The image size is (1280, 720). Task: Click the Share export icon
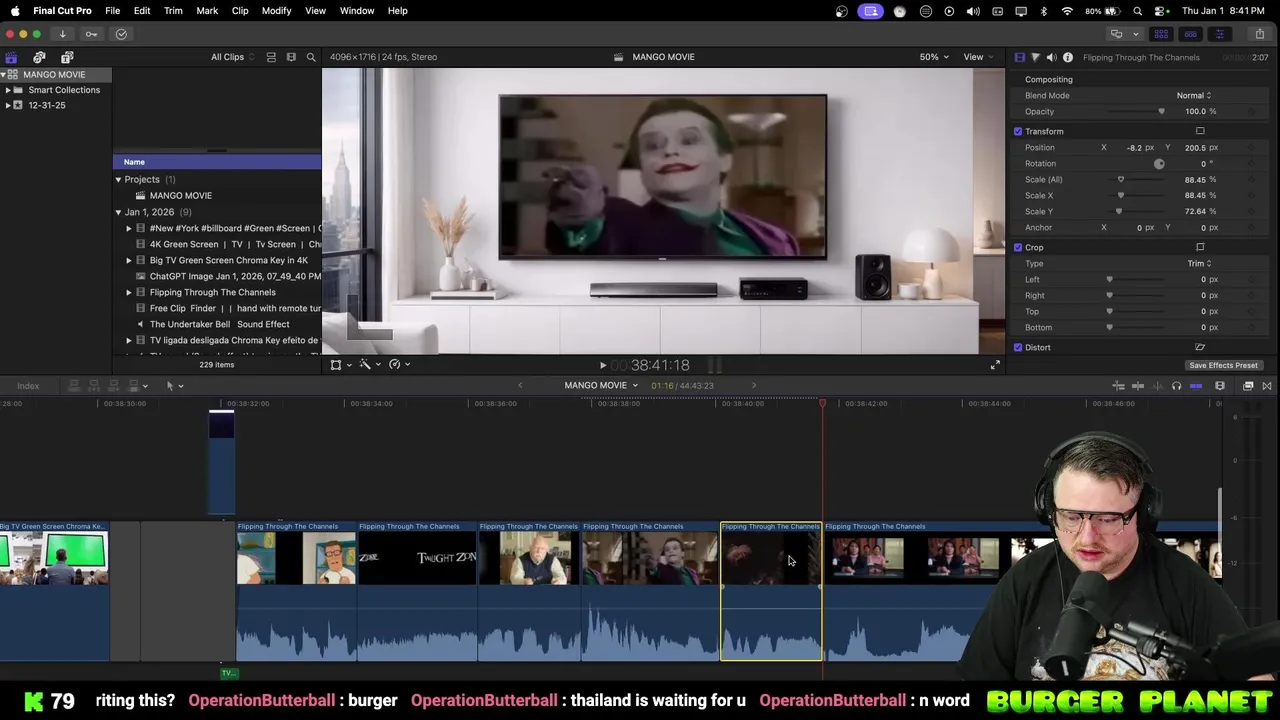[1259, 34]
